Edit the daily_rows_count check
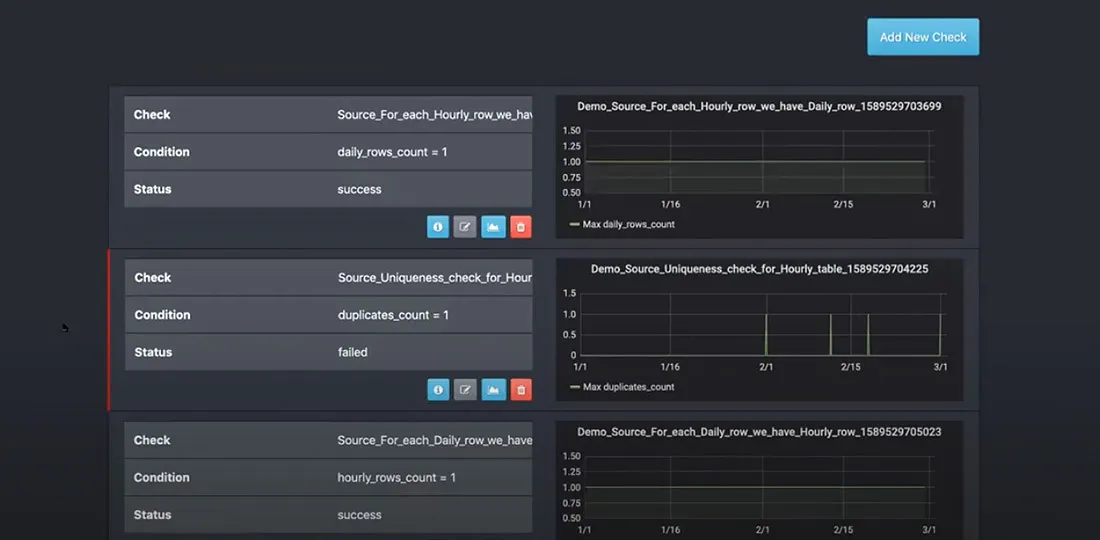Viewport: 1100px width, 540px height. (x=465, y=227)
